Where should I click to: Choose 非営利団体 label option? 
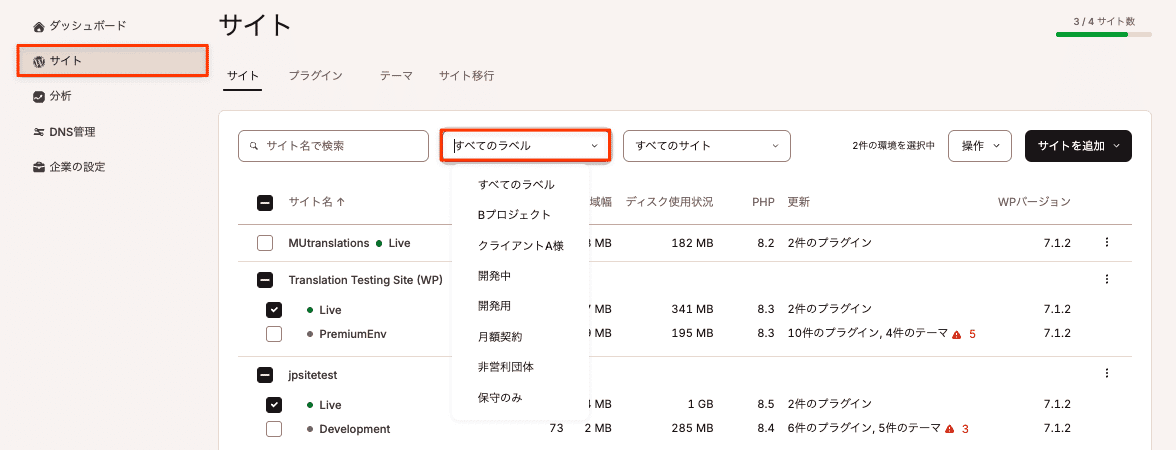(506, 367)
